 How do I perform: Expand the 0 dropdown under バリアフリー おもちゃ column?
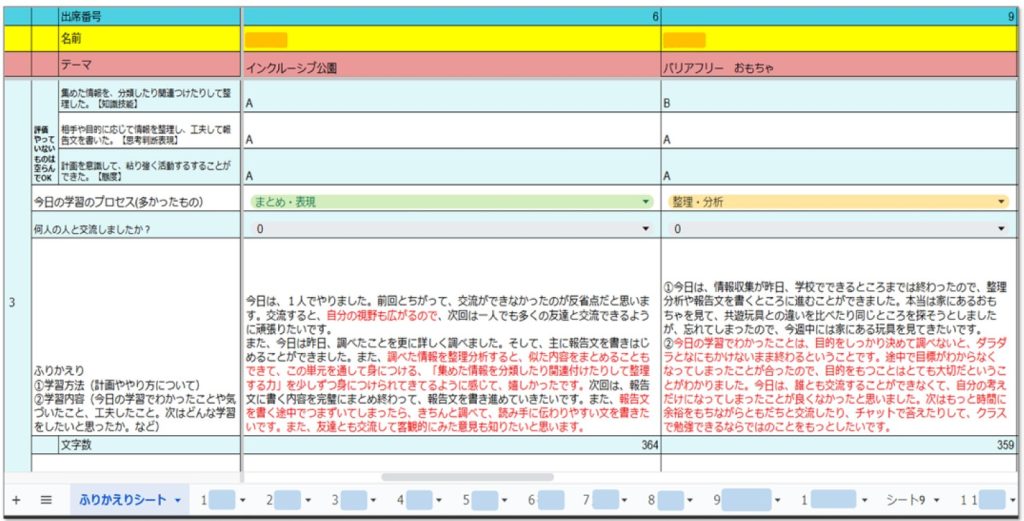1002,229
